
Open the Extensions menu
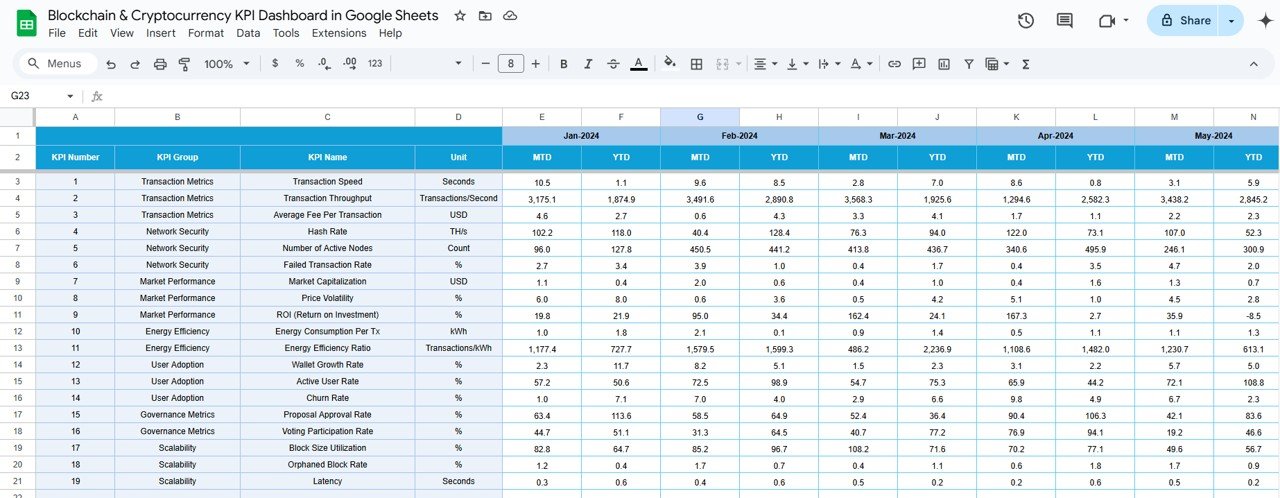339,33
